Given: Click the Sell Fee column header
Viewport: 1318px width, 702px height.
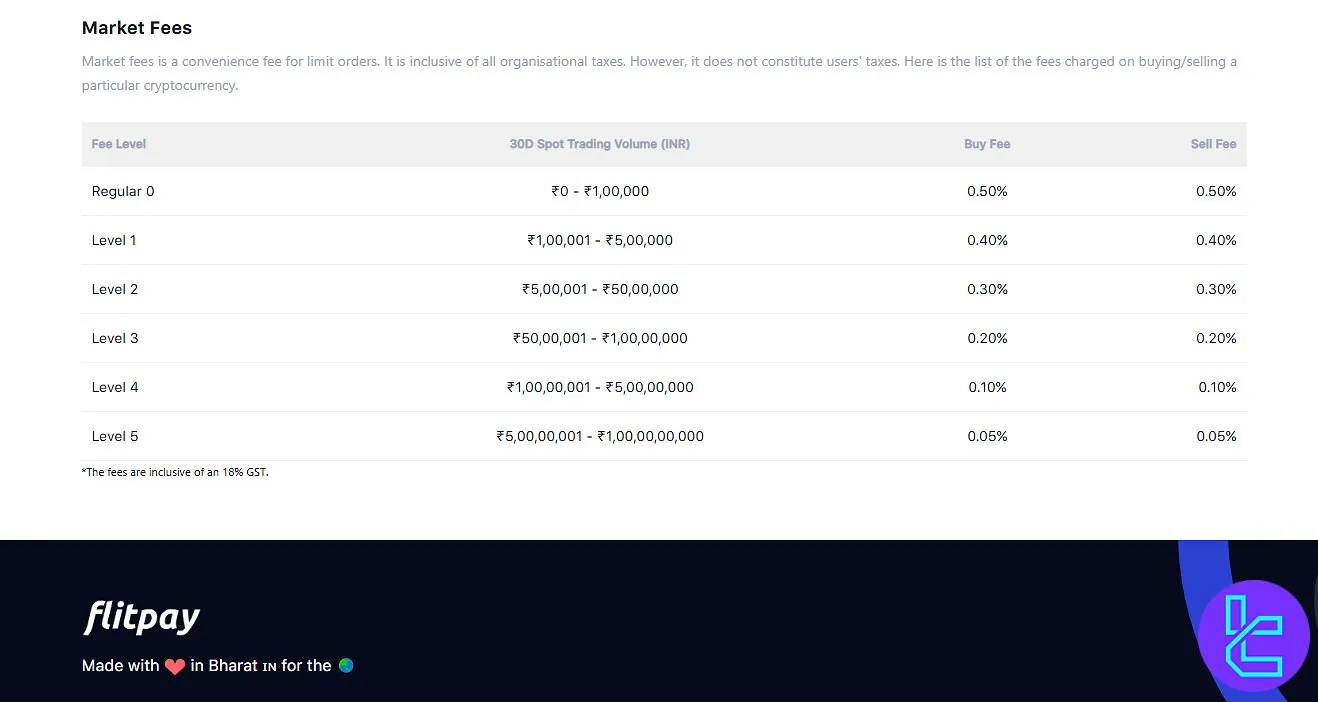Looking at the screenshot, I should pyautogui.click(x=1213, y=144).
